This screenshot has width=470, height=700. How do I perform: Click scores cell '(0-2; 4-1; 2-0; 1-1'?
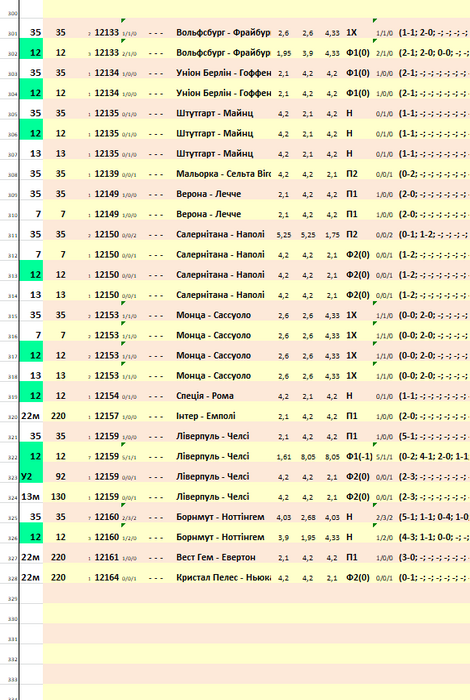coord(433,456)
